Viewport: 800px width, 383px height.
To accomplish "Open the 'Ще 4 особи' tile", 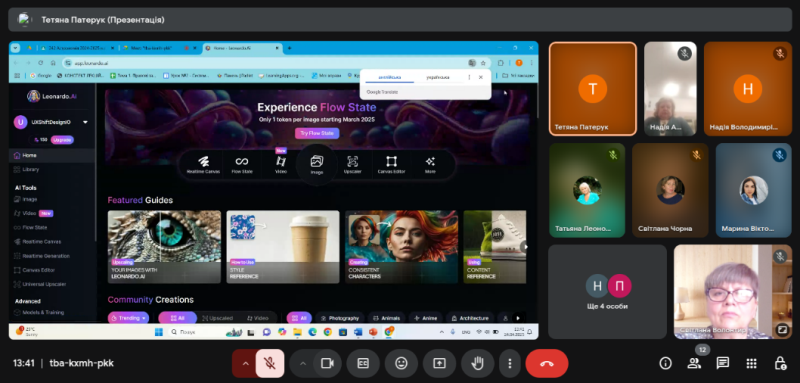I will [607, 292].
